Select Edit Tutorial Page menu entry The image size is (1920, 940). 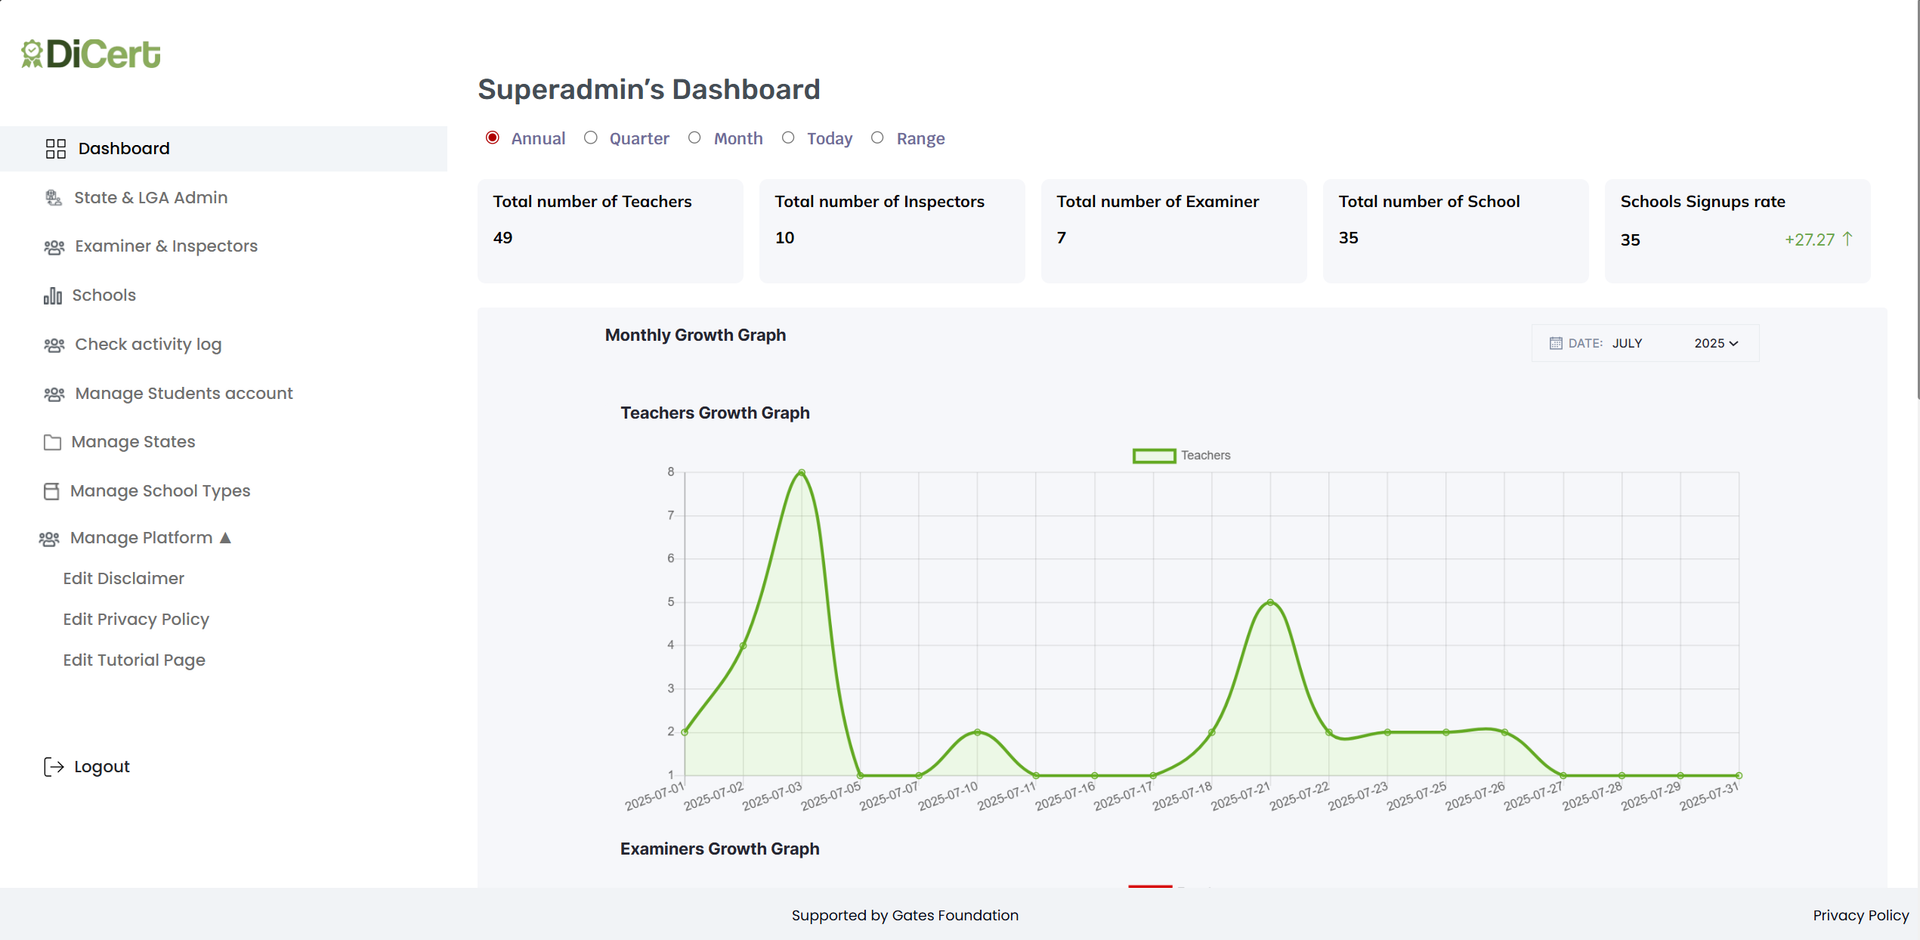click(133, 660)
